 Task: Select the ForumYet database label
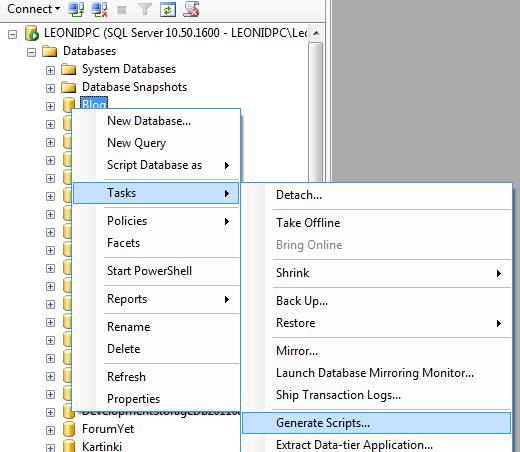pyautogui.click(x=108, y=429)
